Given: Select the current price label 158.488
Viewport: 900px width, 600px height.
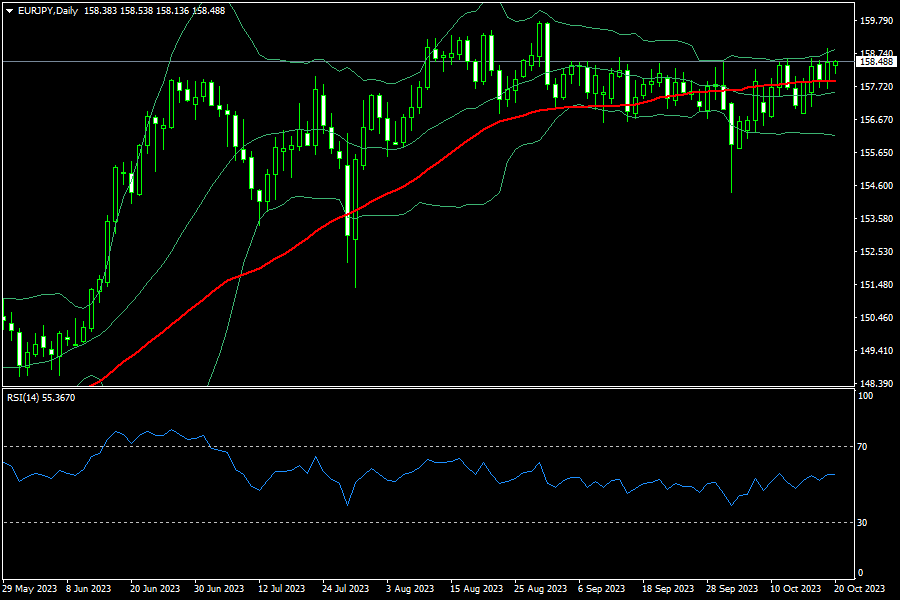Looking at the screenshot, I should click(877, 61).
